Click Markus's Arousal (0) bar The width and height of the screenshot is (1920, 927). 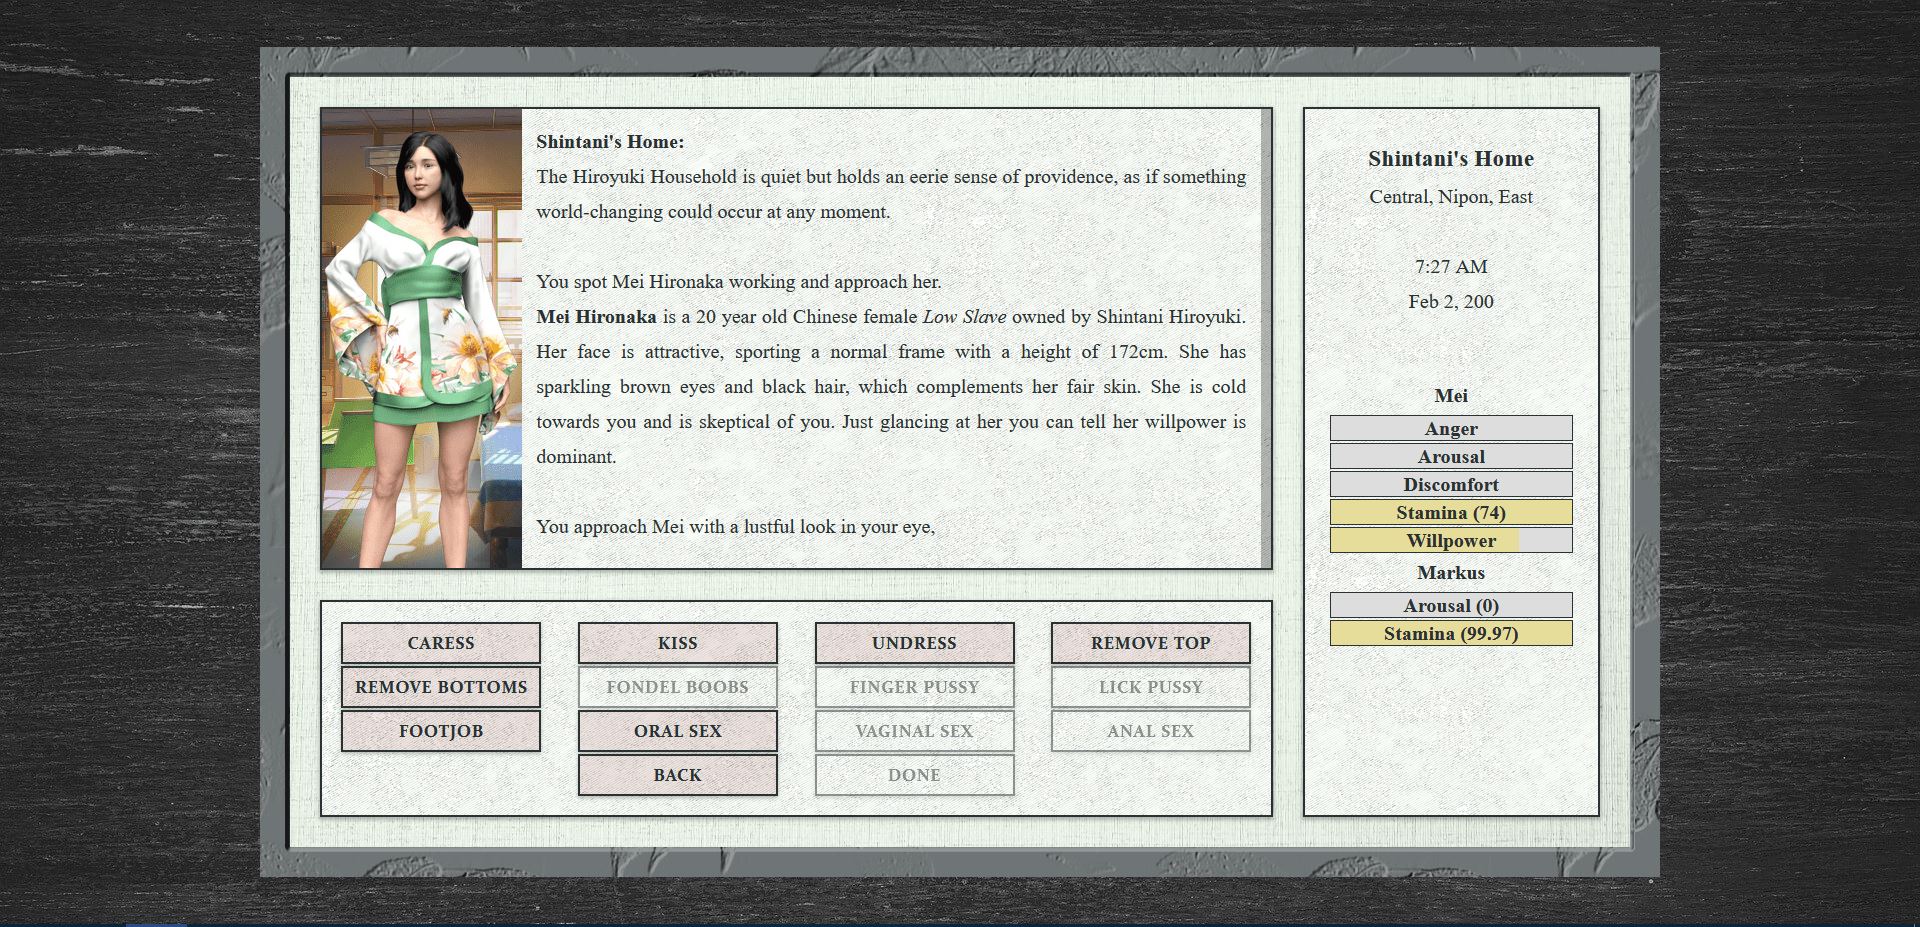[1450, 606]
